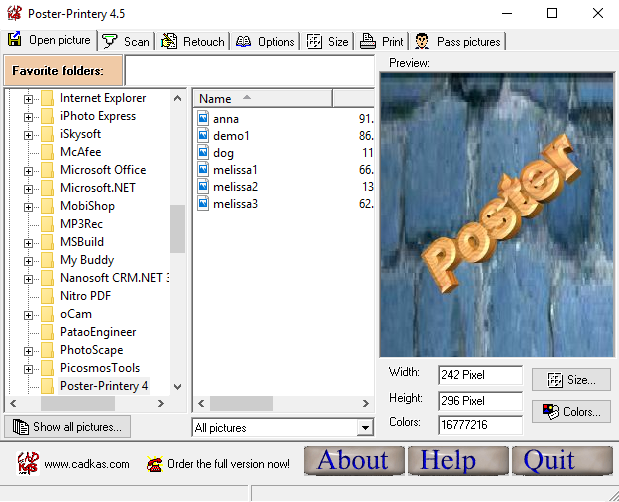The image size is (619, 502).
Task: Click the Print tab printer icon
Action: click(368, 41)
